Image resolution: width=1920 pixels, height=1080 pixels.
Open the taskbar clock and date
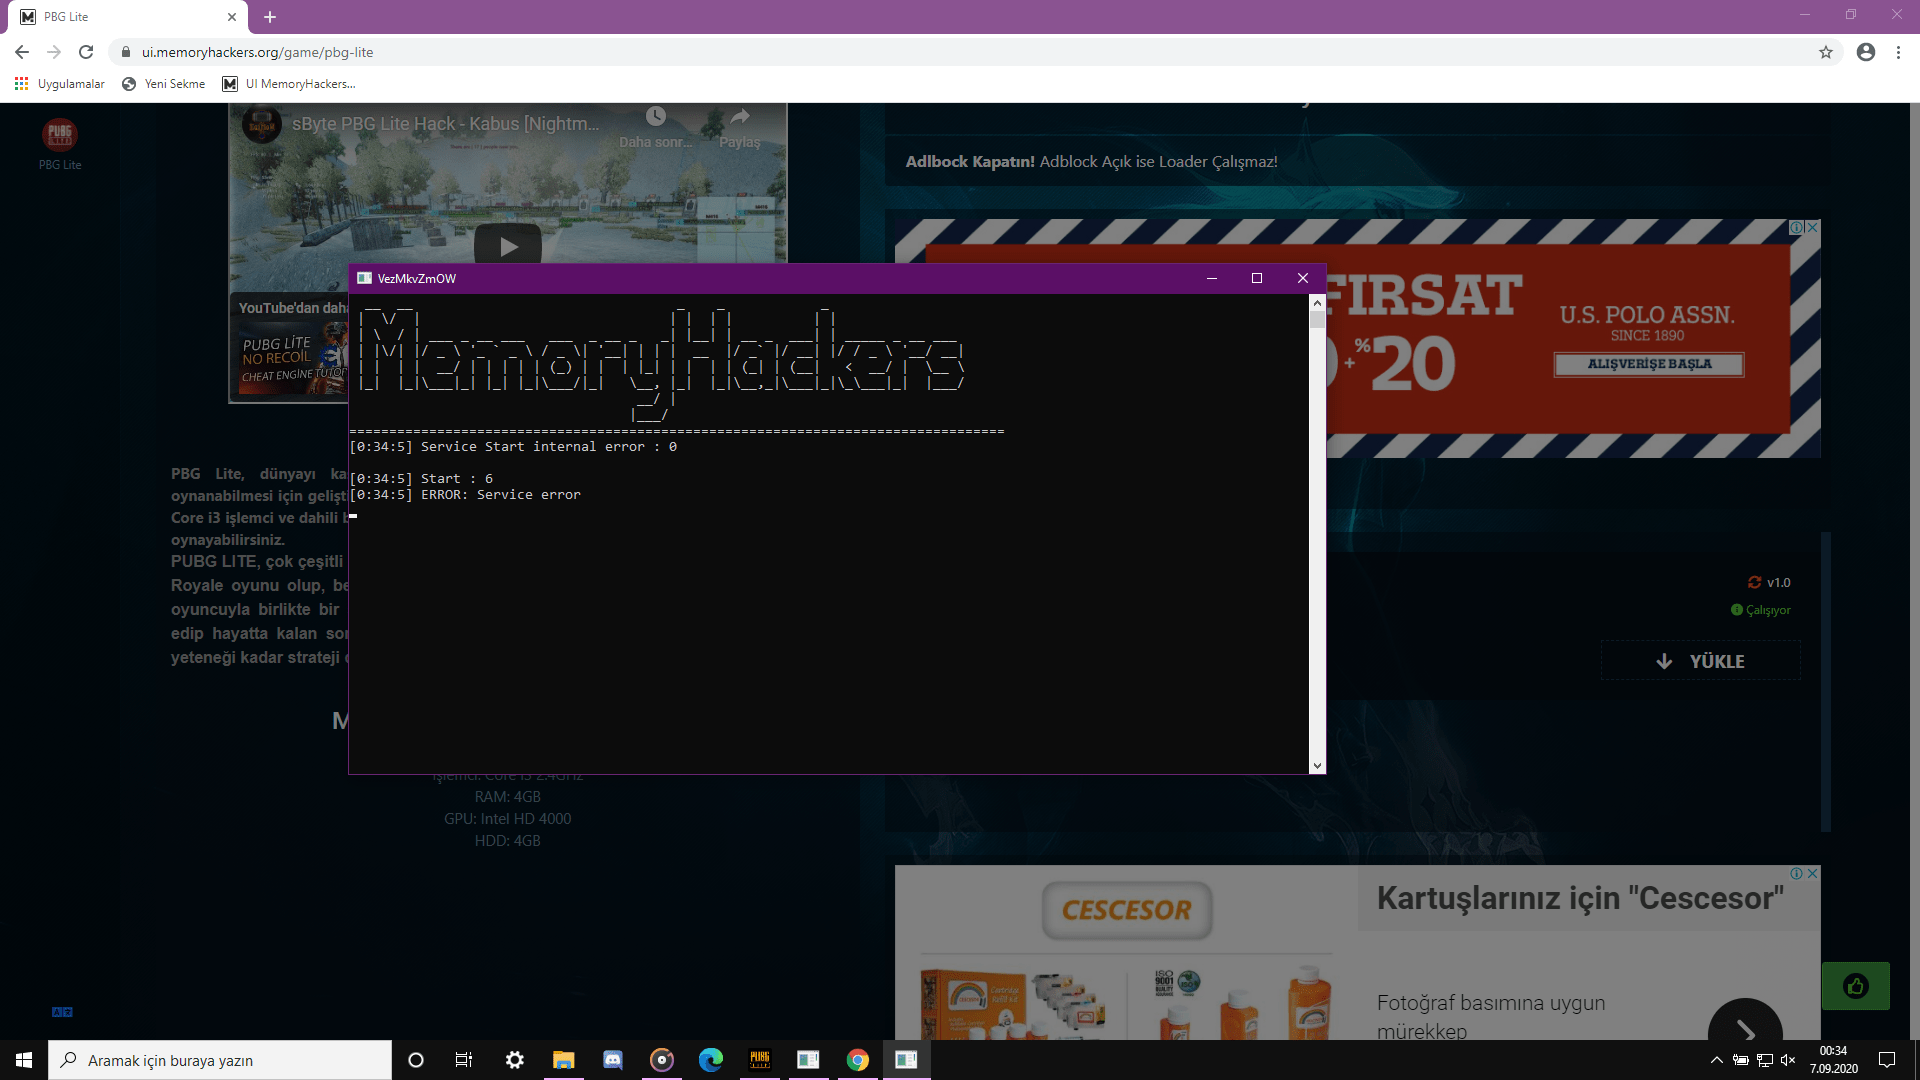tap(1834, 1060)
